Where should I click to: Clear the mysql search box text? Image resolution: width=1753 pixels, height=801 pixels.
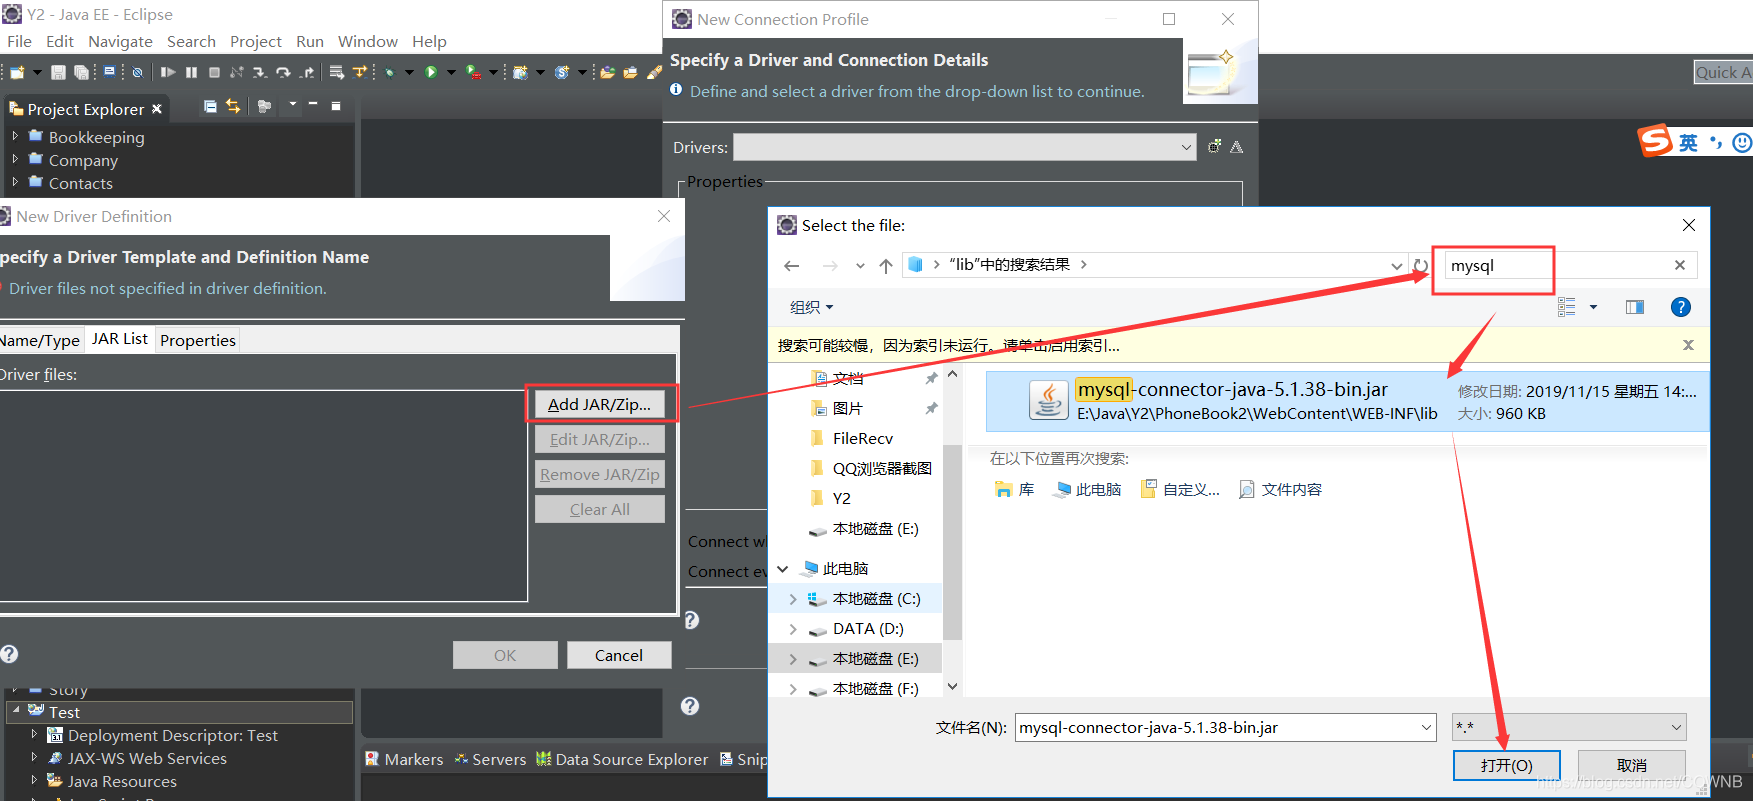point(1680,265)
